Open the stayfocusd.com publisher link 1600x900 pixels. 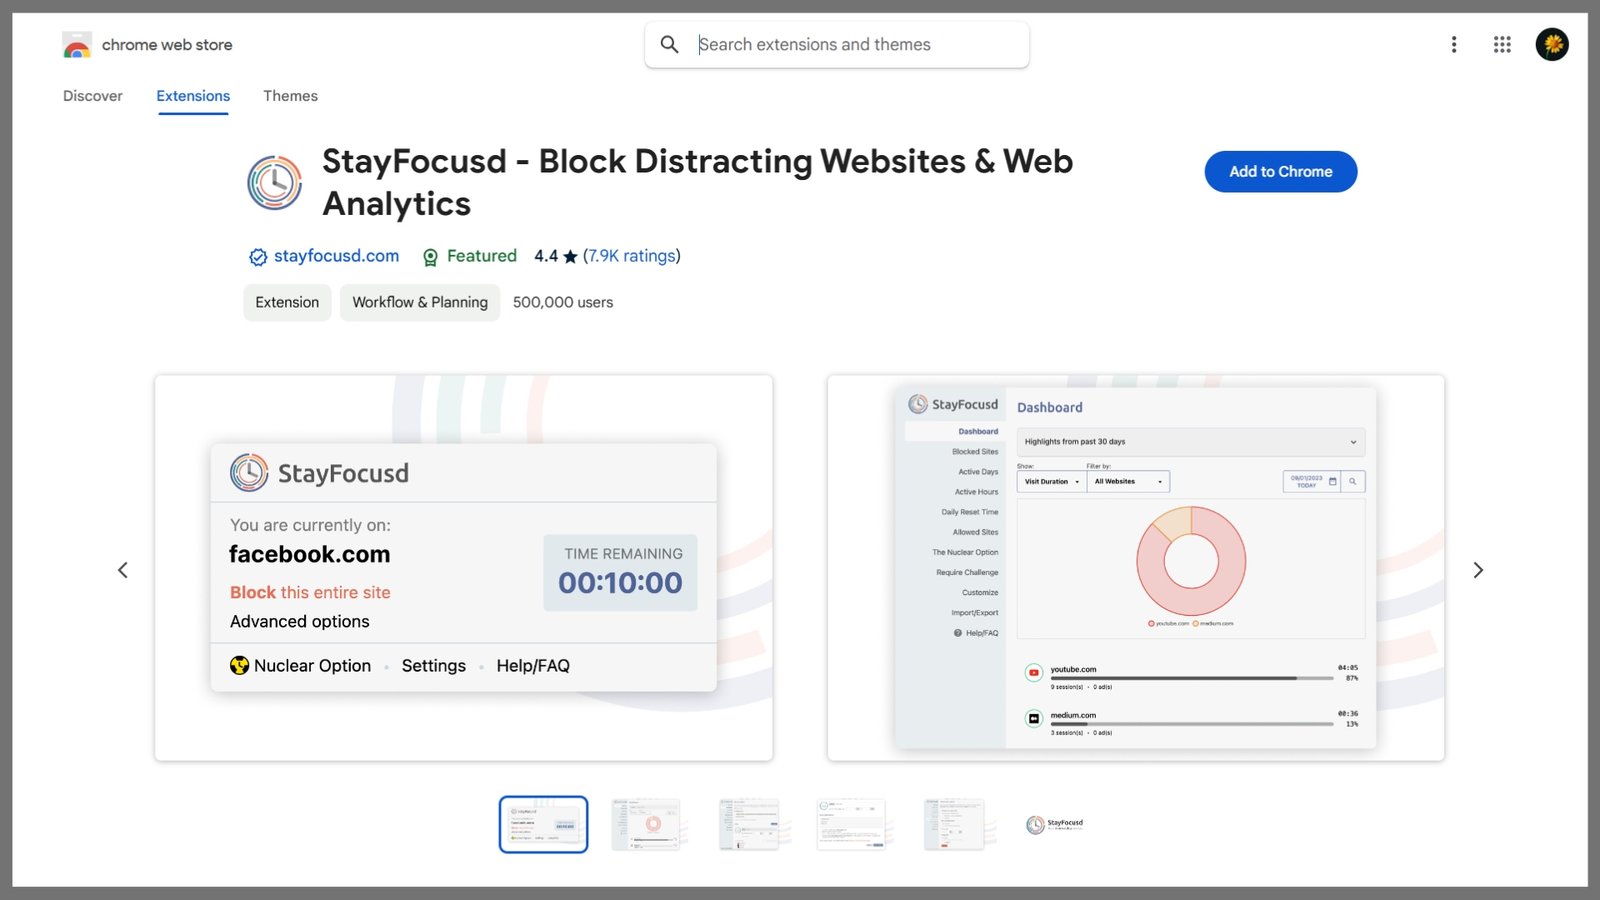336,256
